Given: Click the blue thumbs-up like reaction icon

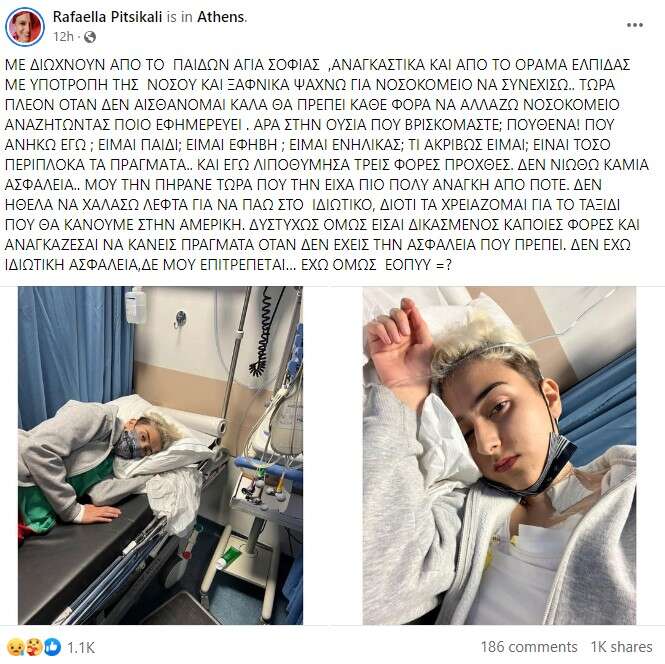Looking at the screenshot, I should click(x=53, y=647).
